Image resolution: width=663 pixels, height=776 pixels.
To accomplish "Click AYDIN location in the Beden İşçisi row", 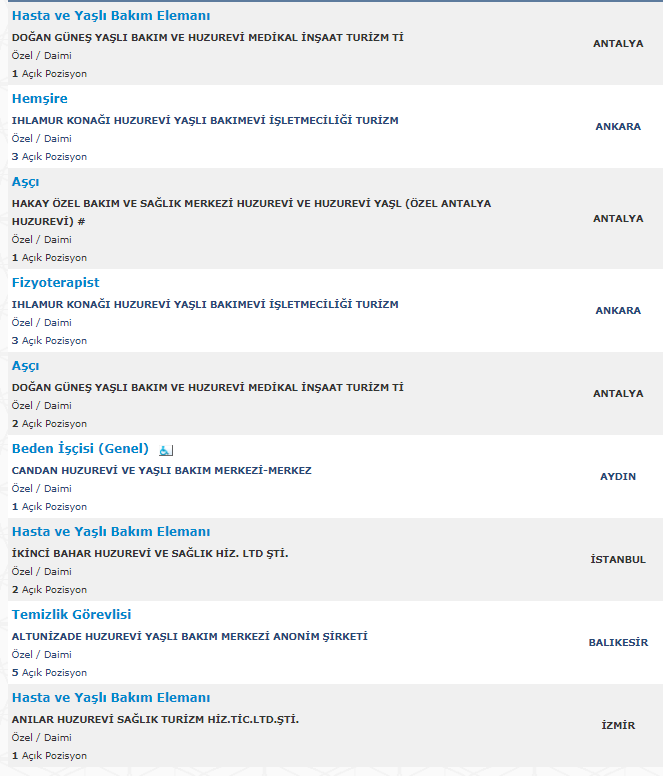I will click(618, 477).
